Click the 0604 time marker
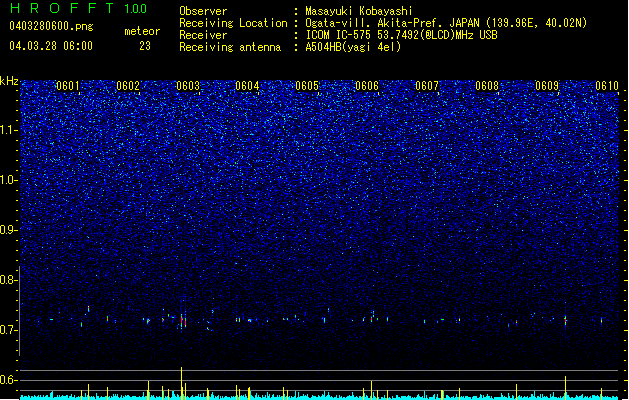Screen dimensions: 629x400 pyautogui.click(x=247, y=86)
